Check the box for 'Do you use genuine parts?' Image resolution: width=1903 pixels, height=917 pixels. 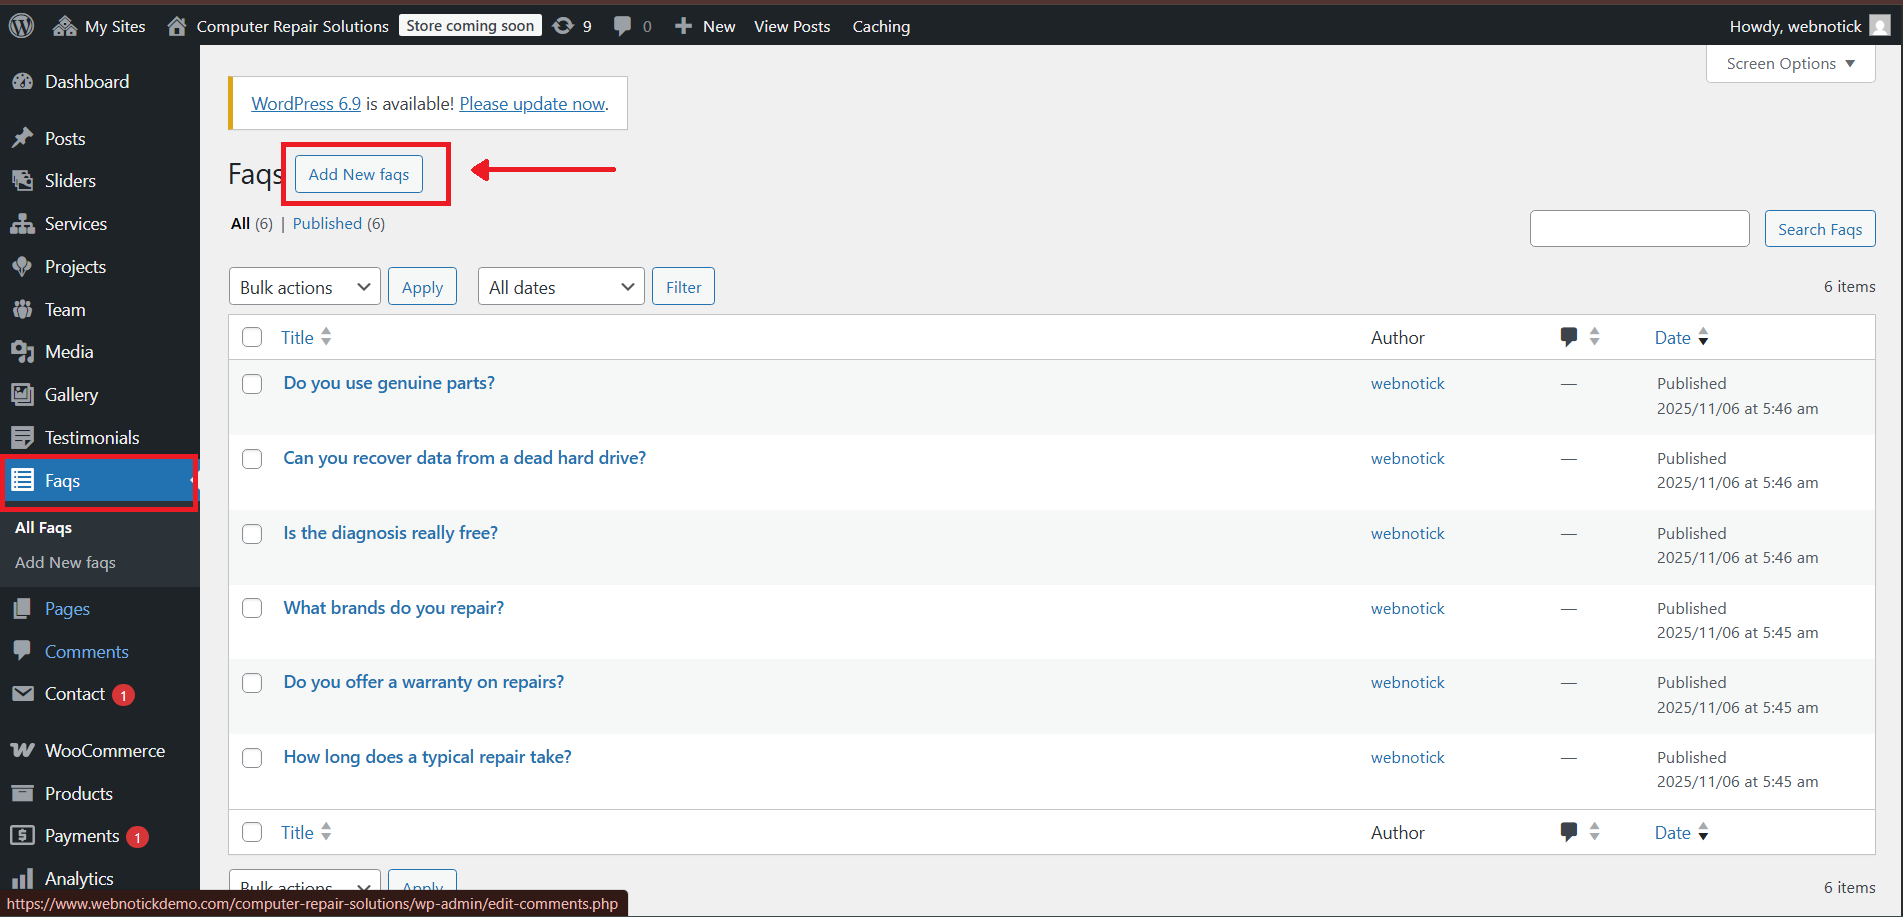252,384
